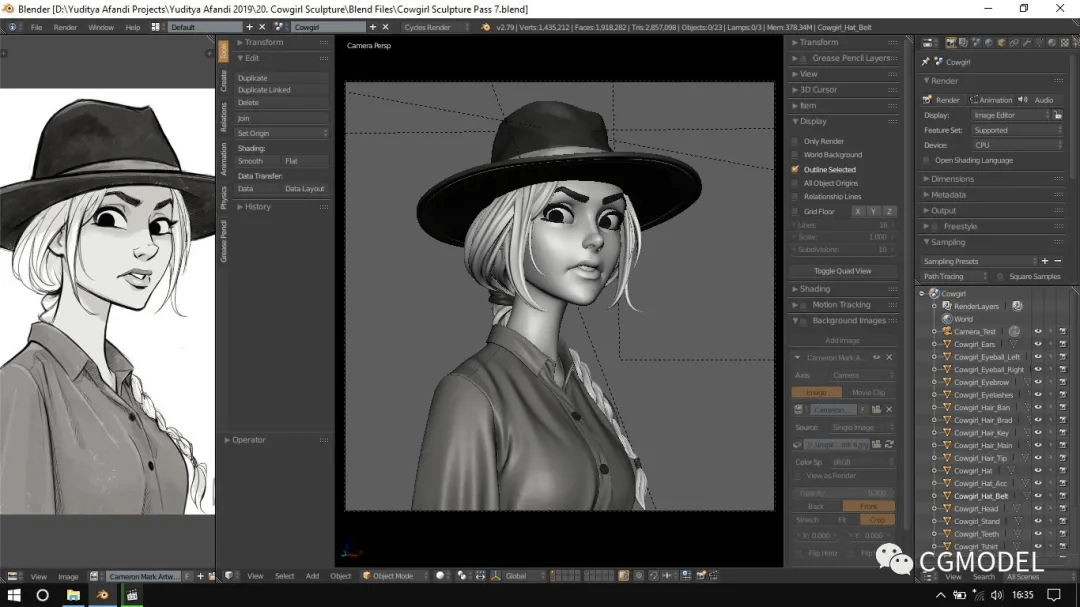
Task: Click the Blender info icon left of File
Action: [x=12, y=27]
